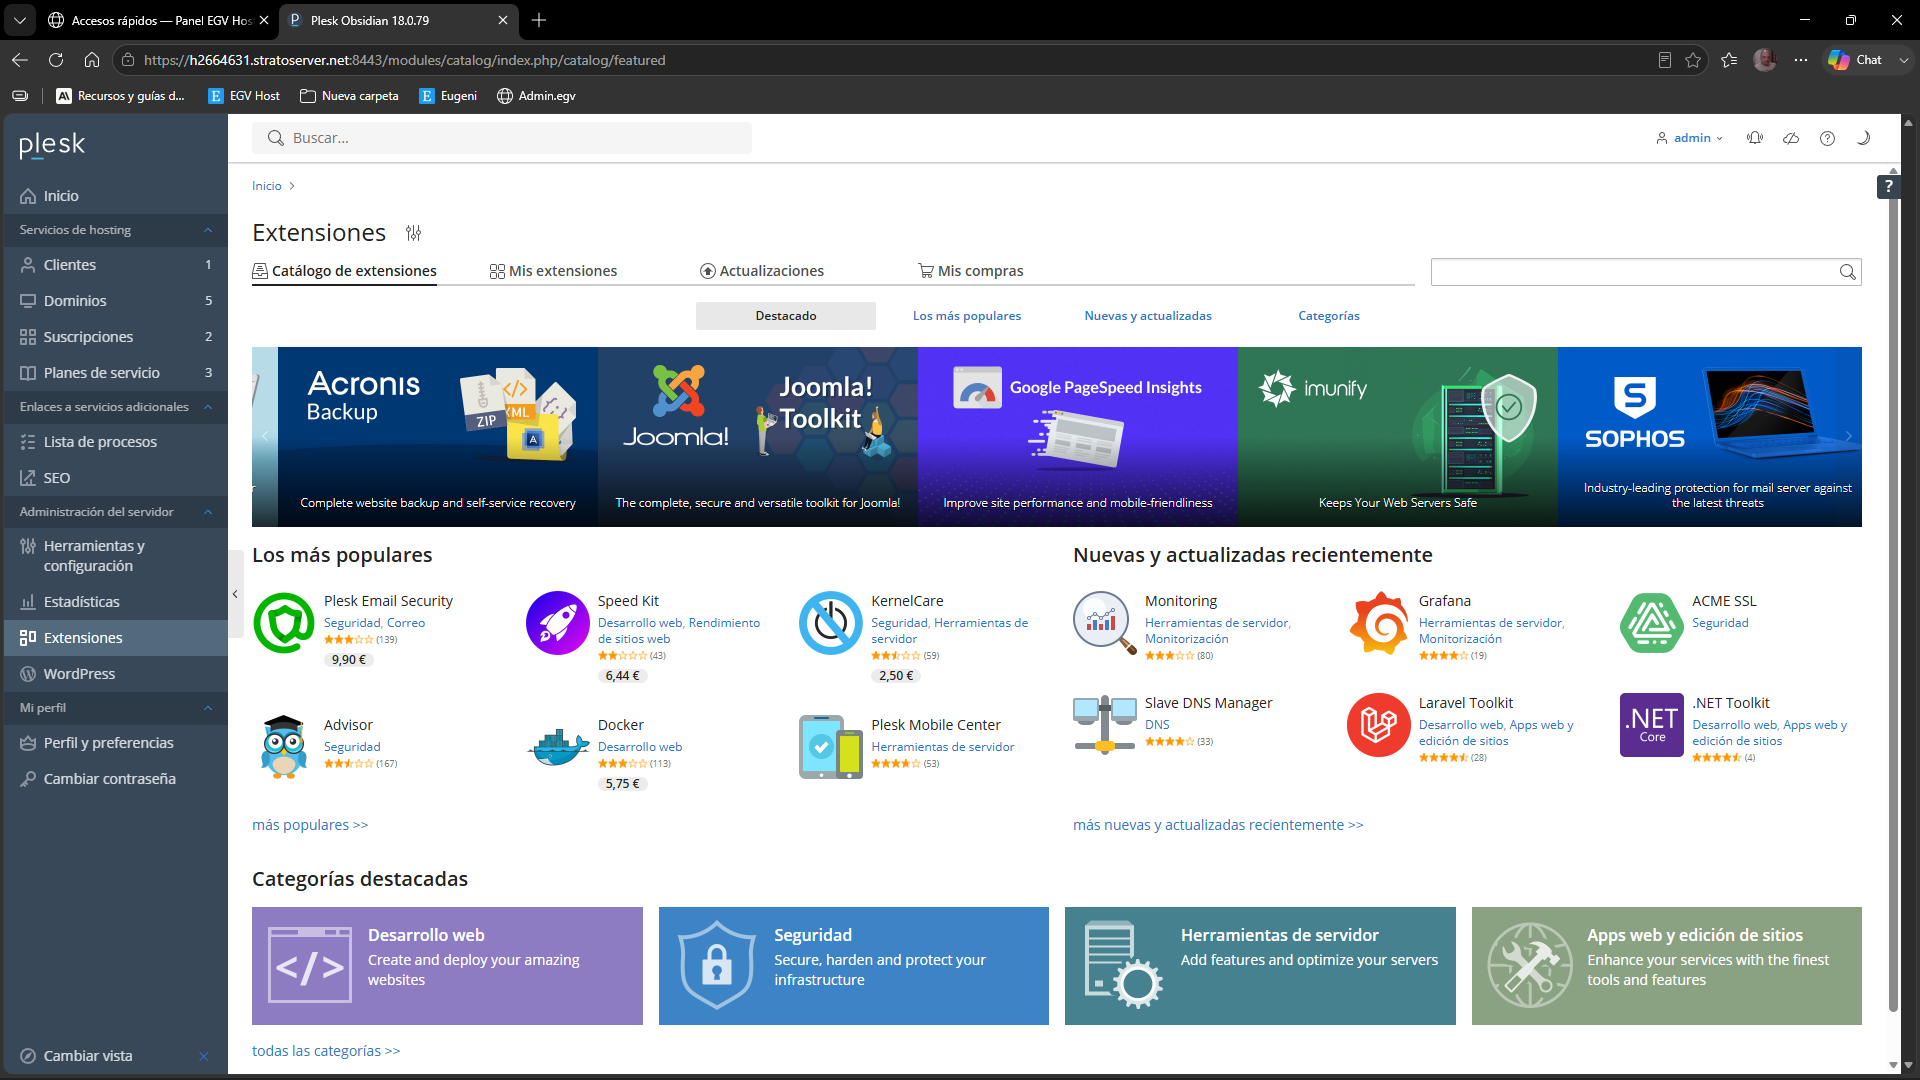
Task: Open Admin.egv bookmark
Action: (536, 96)
